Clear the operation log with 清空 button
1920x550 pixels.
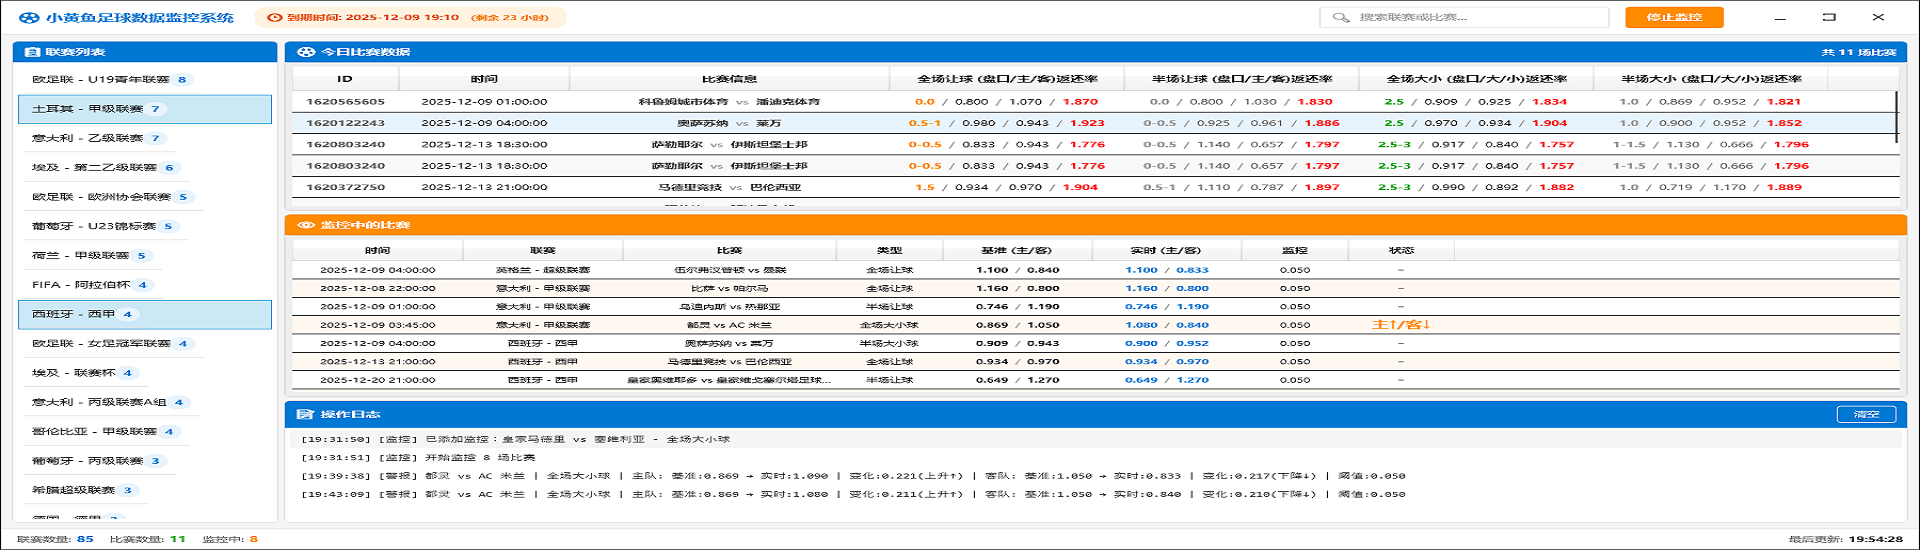pos(1866,414)
